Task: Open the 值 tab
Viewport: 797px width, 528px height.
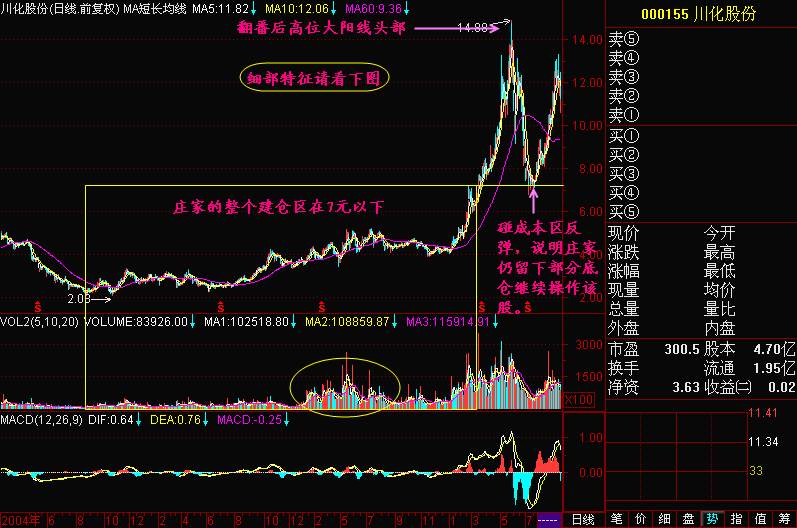Action: (x=760, y=519)
